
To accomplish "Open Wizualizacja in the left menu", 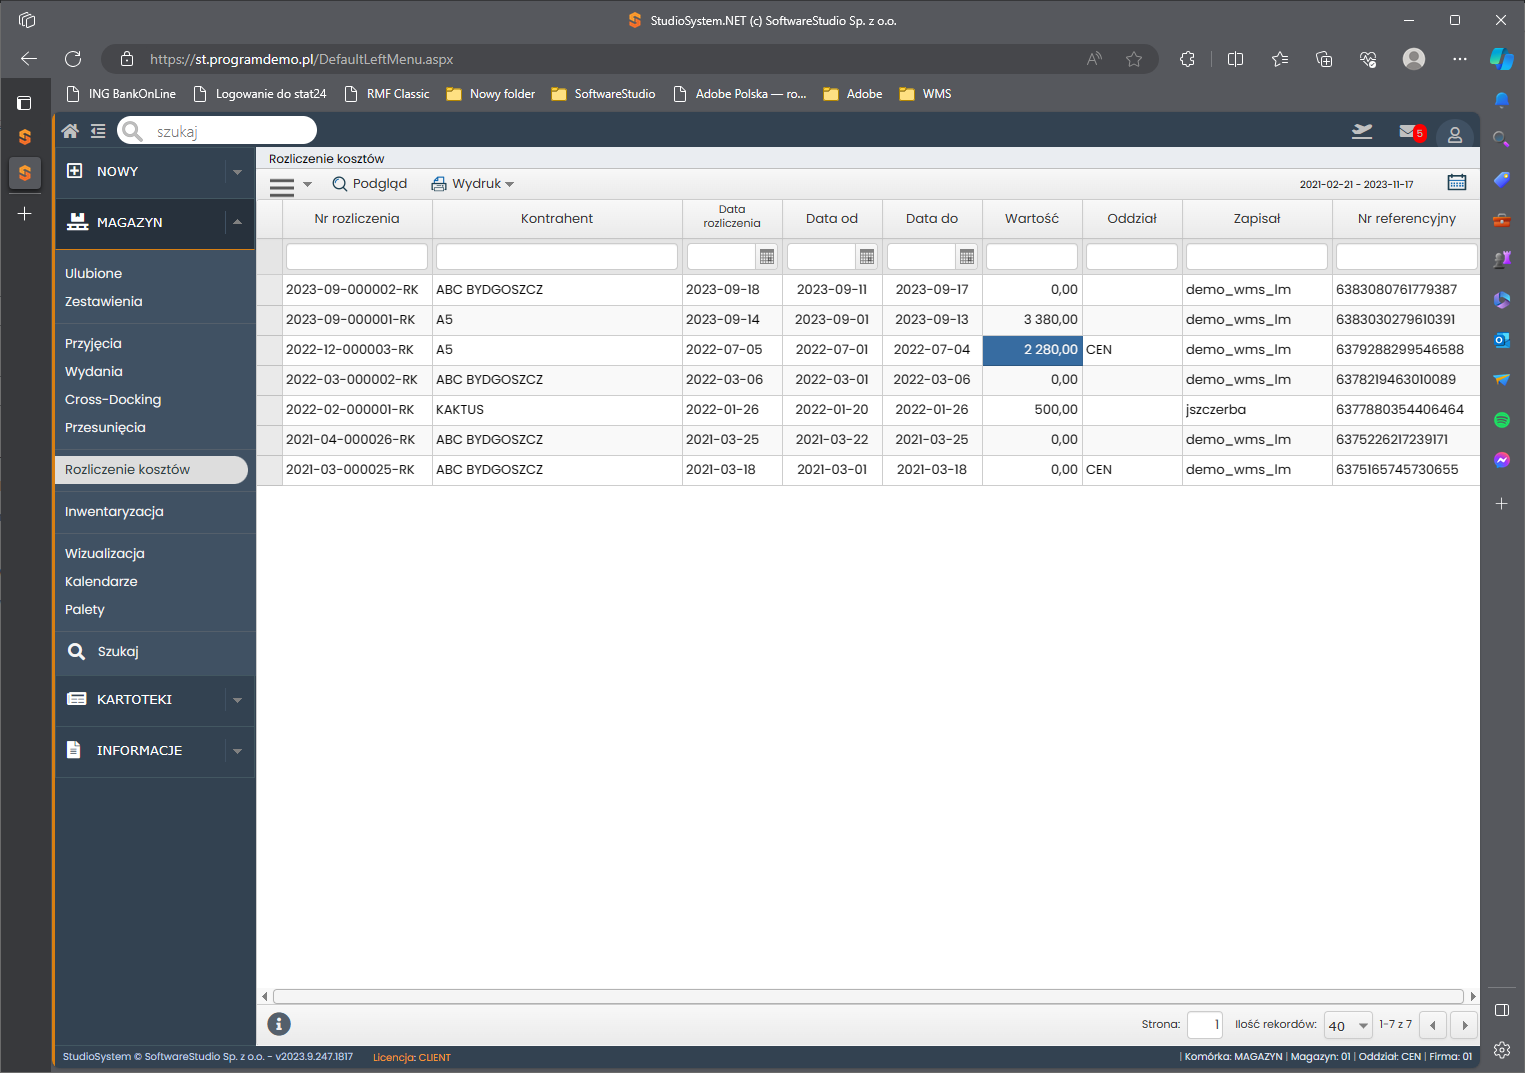I will coord(105,554).
